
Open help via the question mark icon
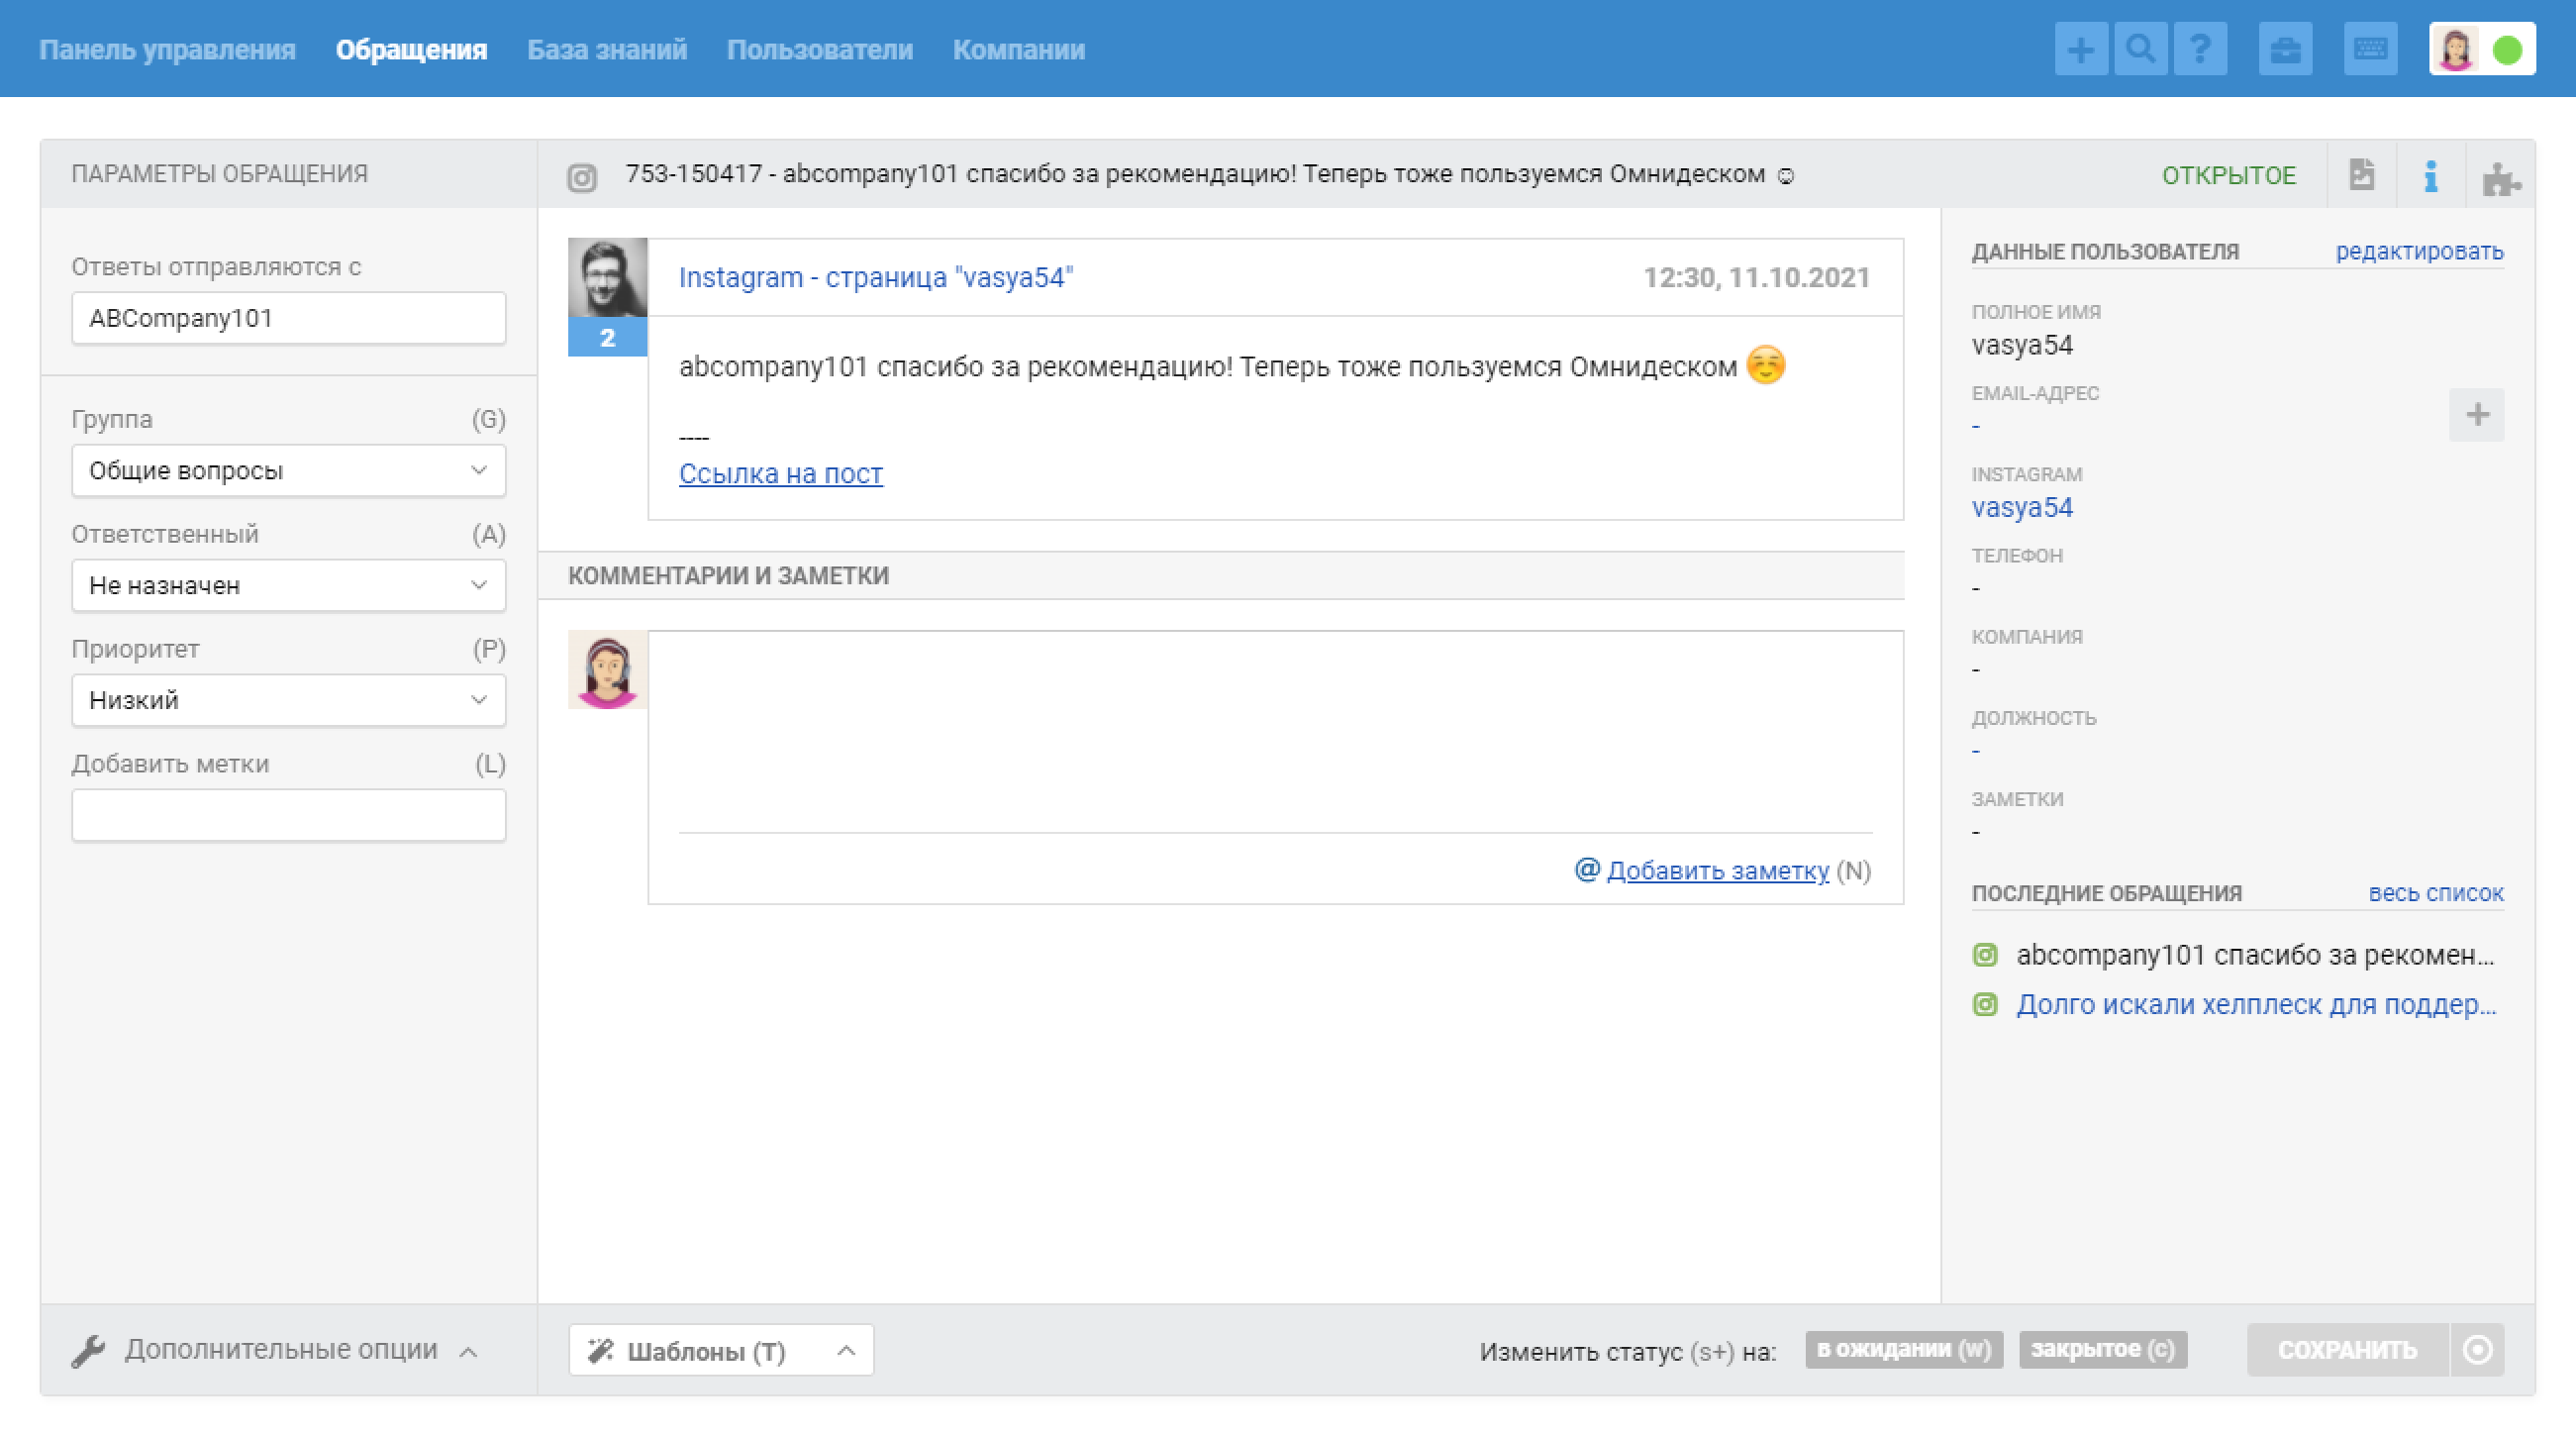tap(2200, 49)
